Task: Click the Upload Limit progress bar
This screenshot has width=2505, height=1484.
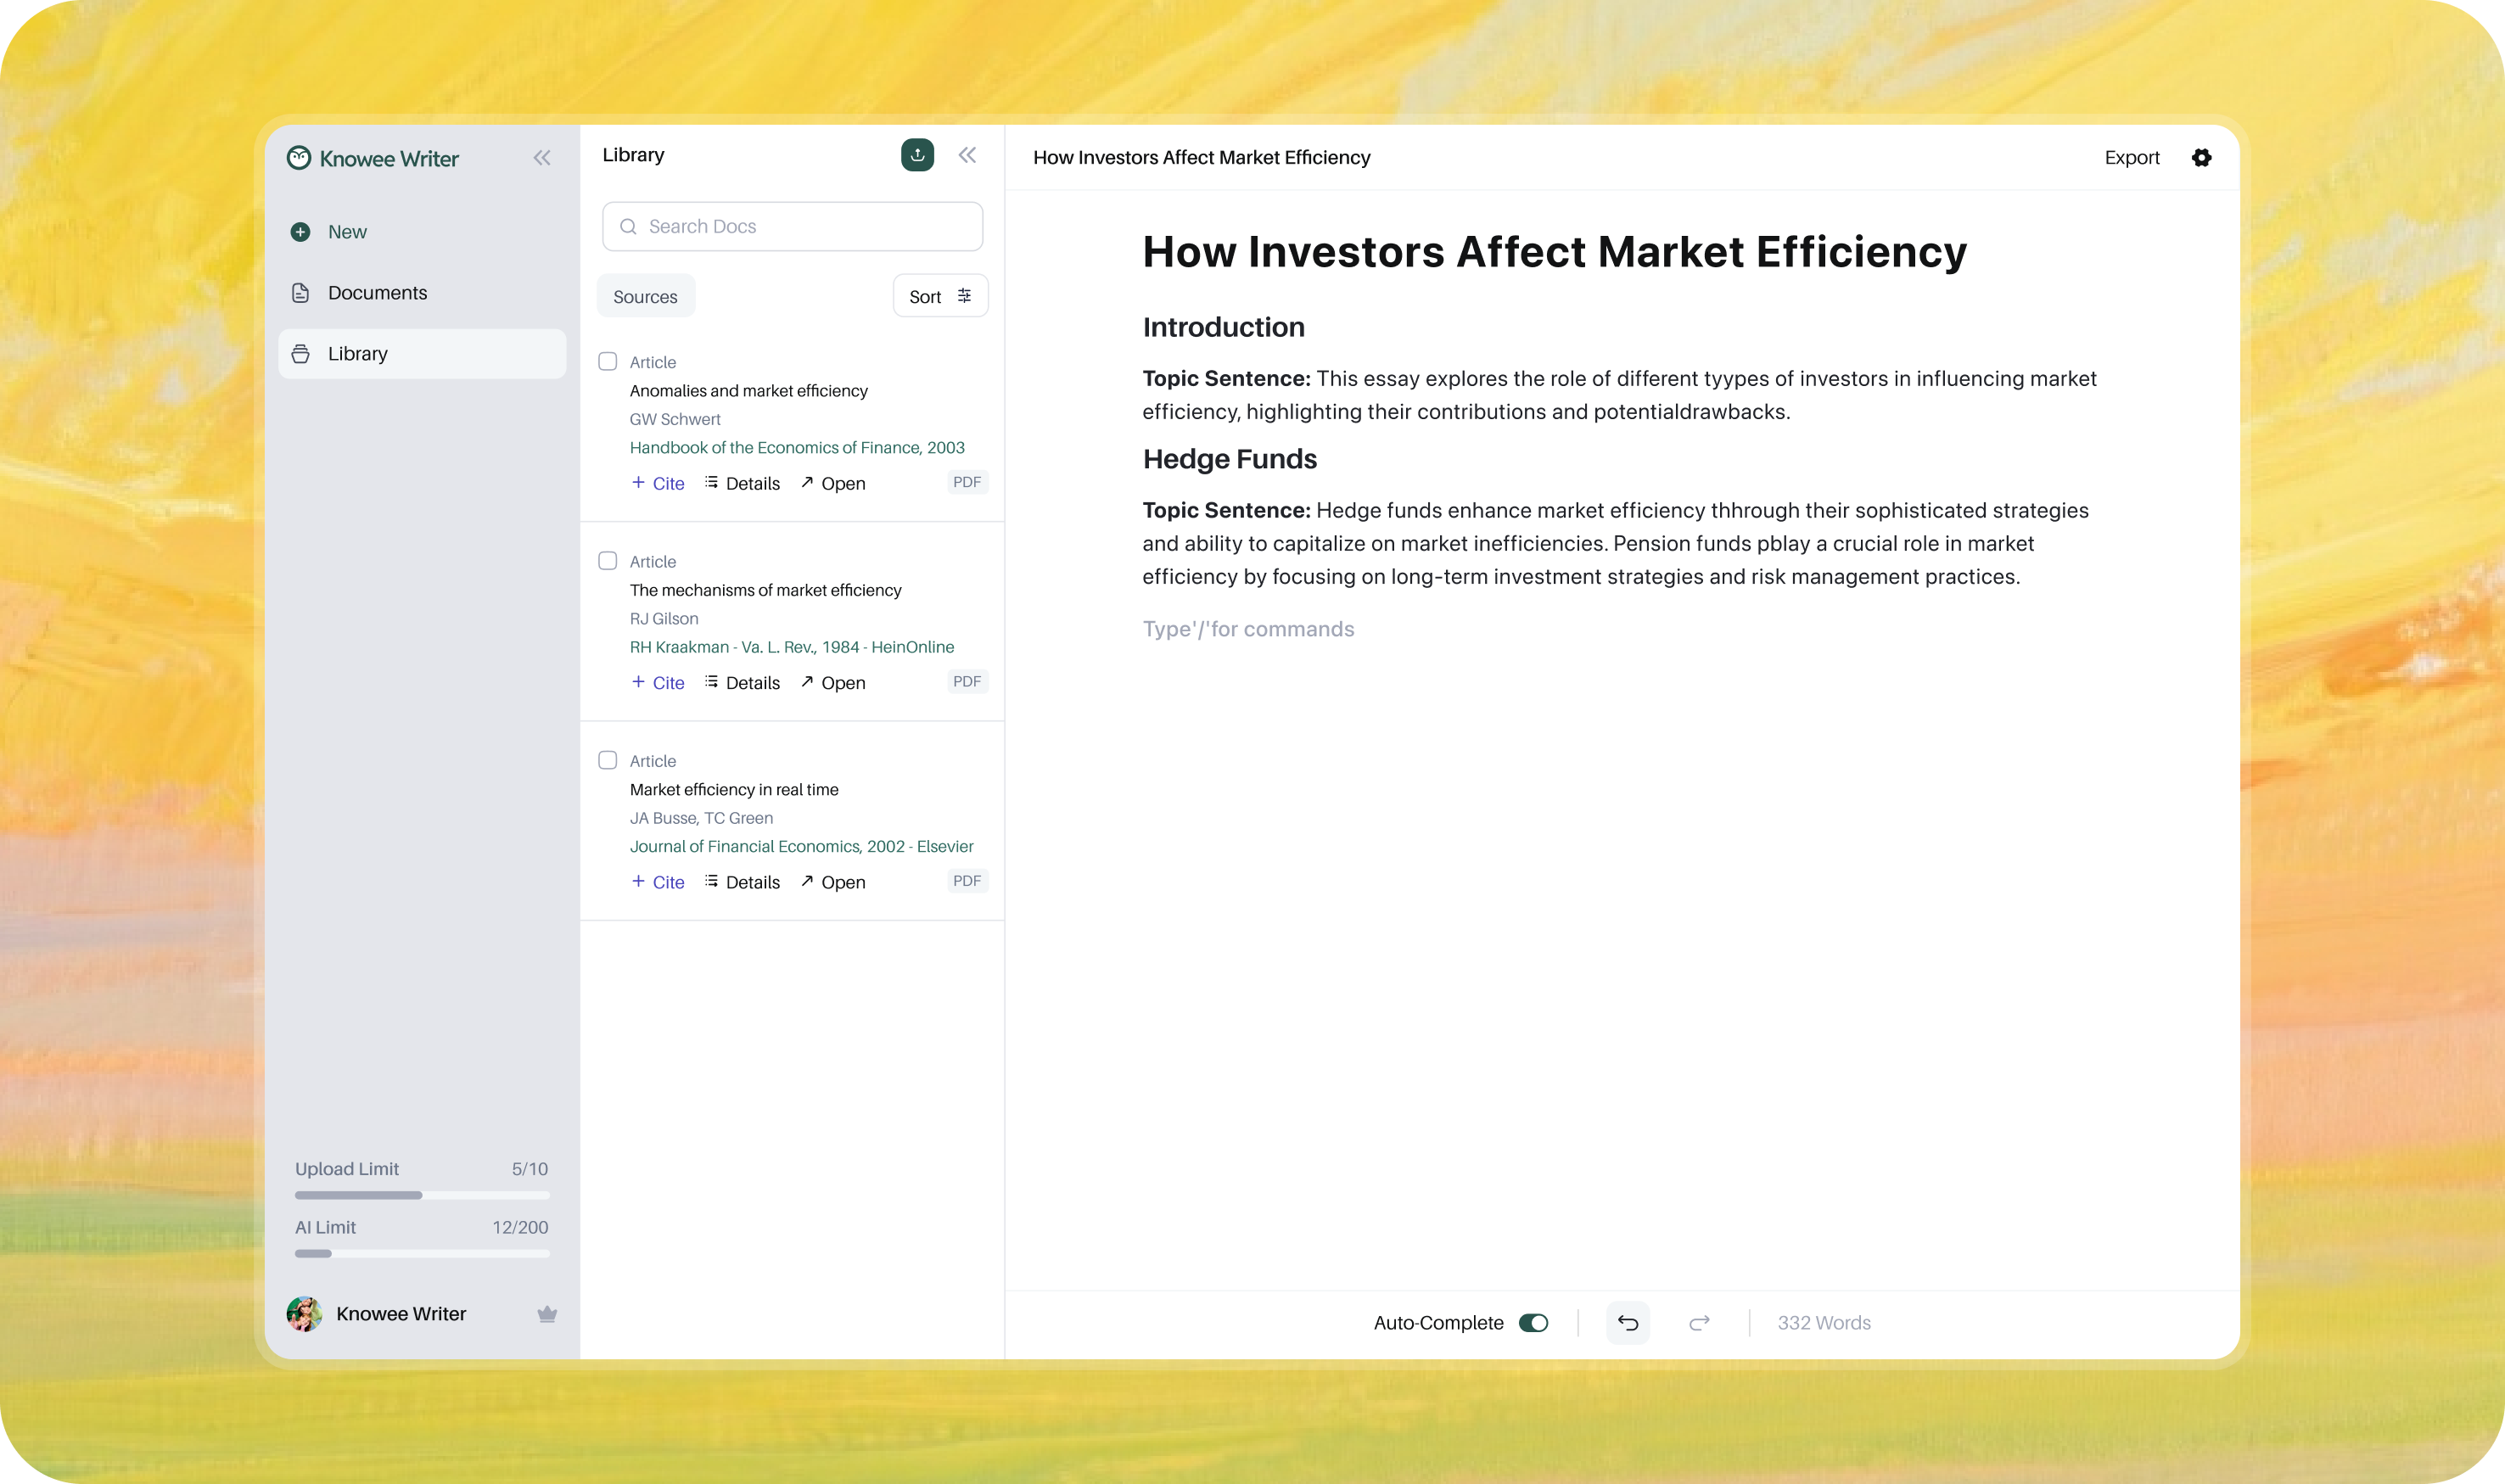Action: click(421, 1195)
